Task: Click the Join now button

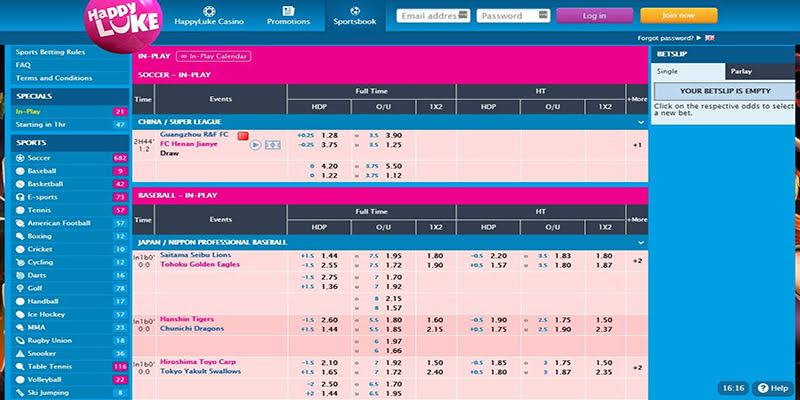Action: (x=679, y=16)
